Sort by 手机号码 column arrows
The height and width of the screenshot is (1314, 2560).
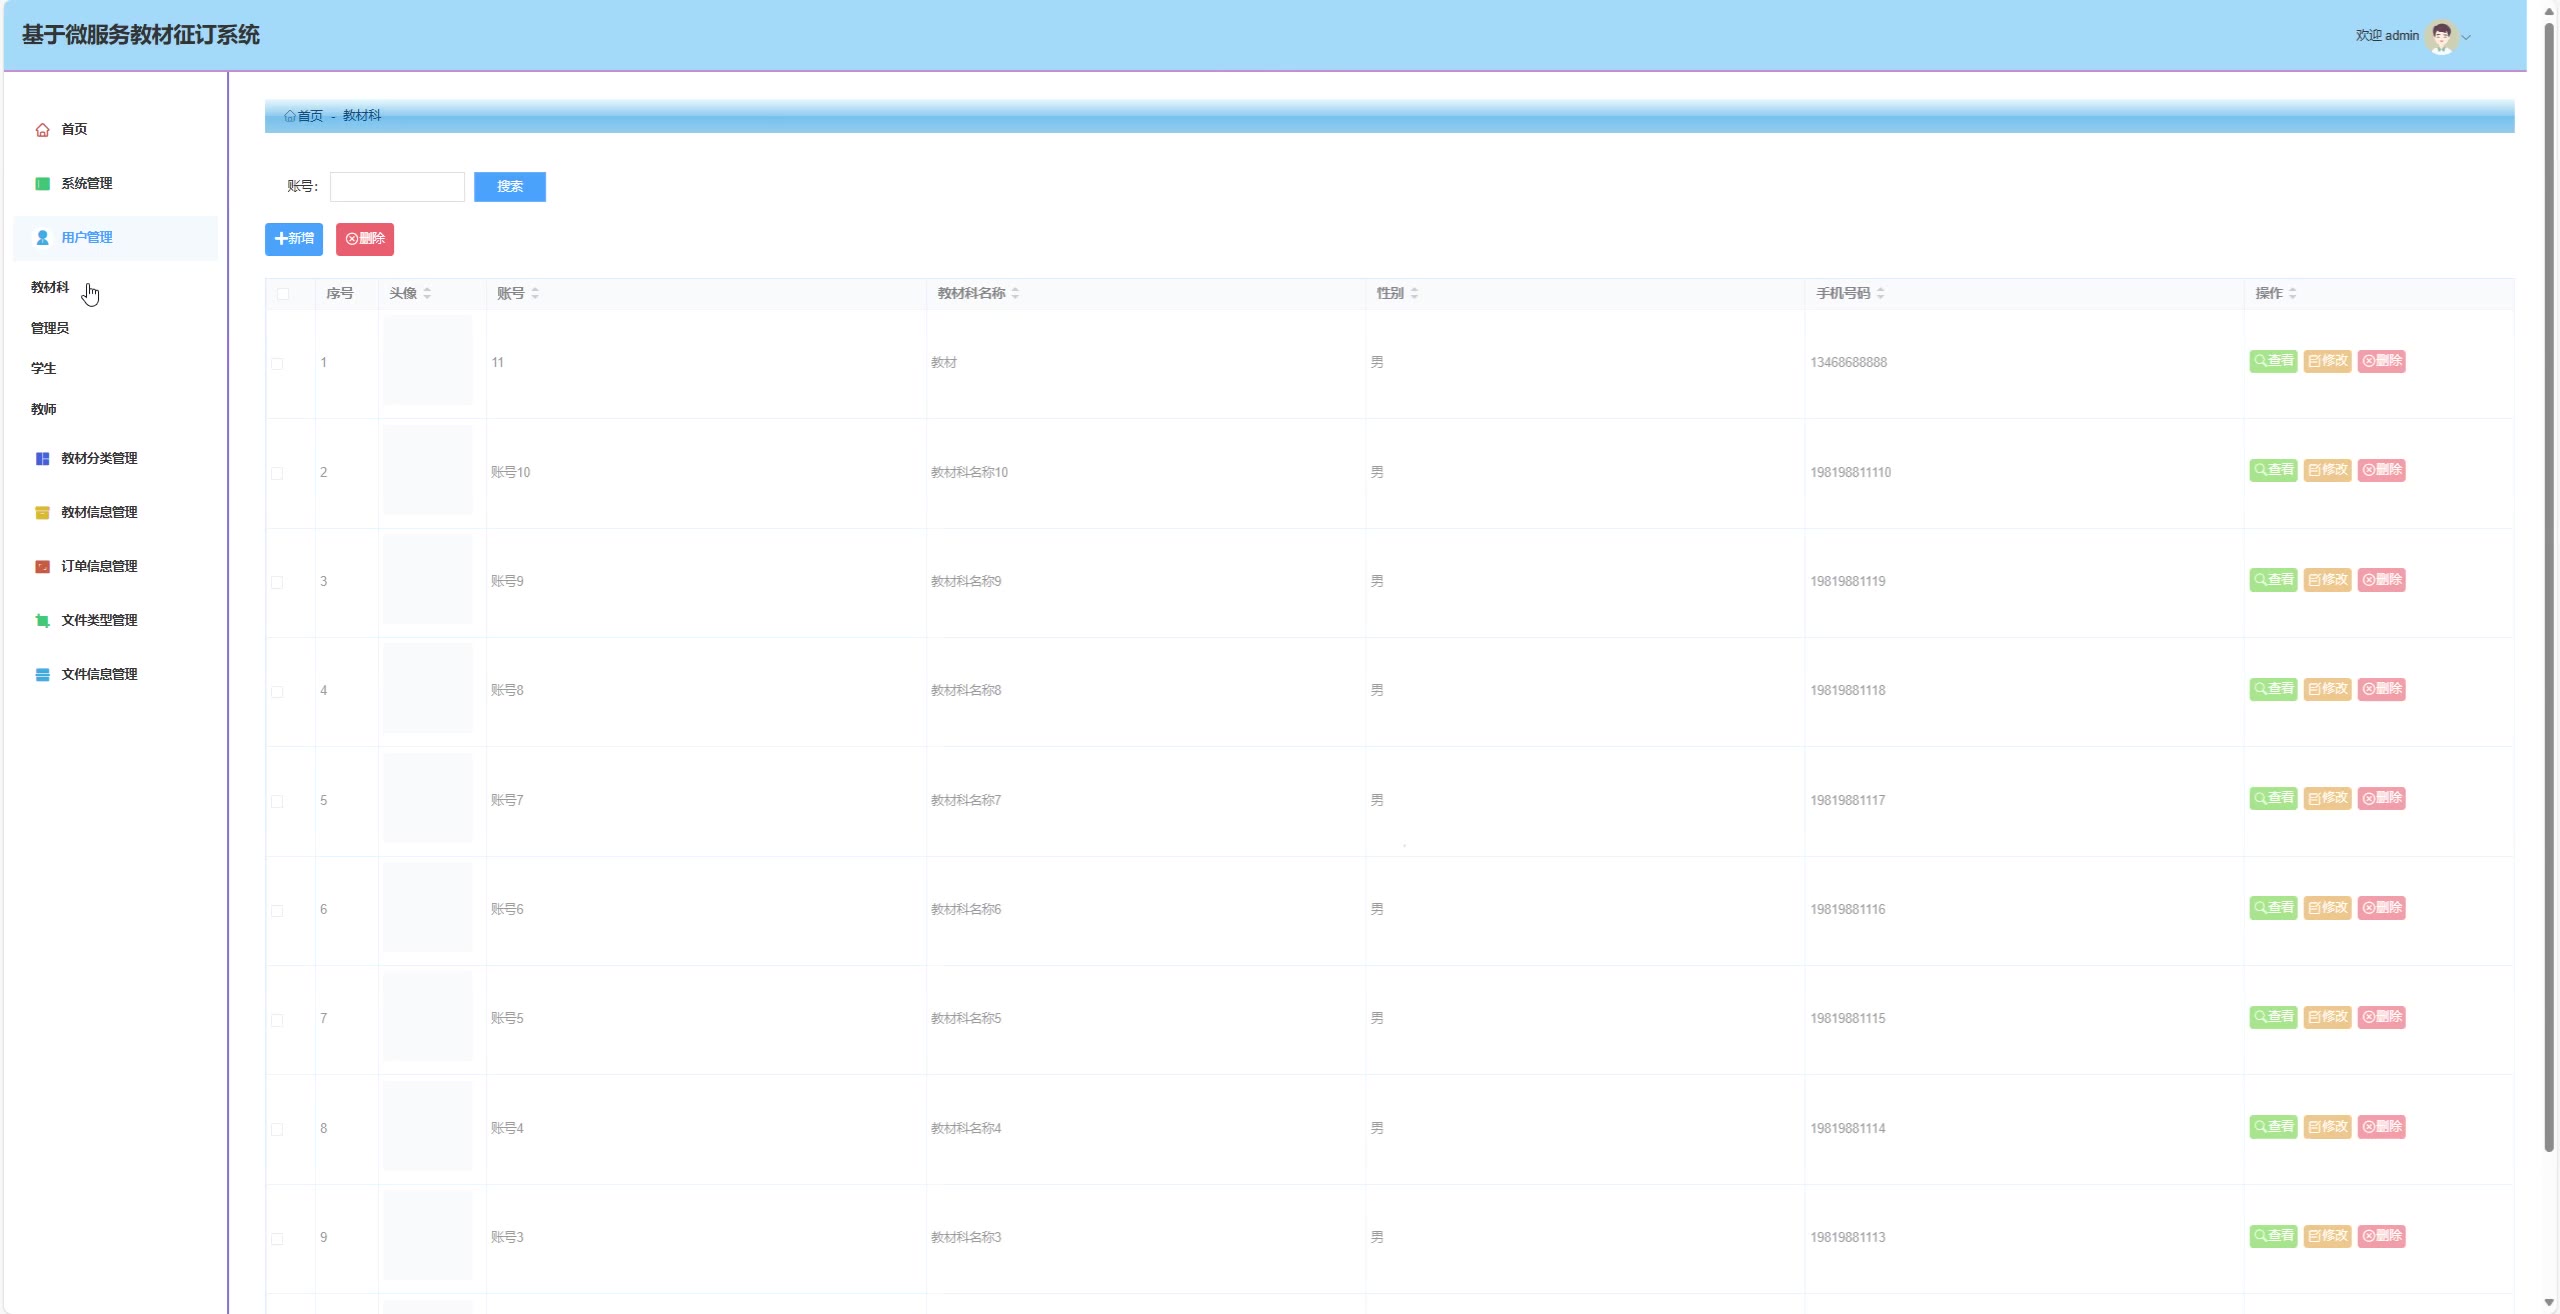pos(1880,294)
